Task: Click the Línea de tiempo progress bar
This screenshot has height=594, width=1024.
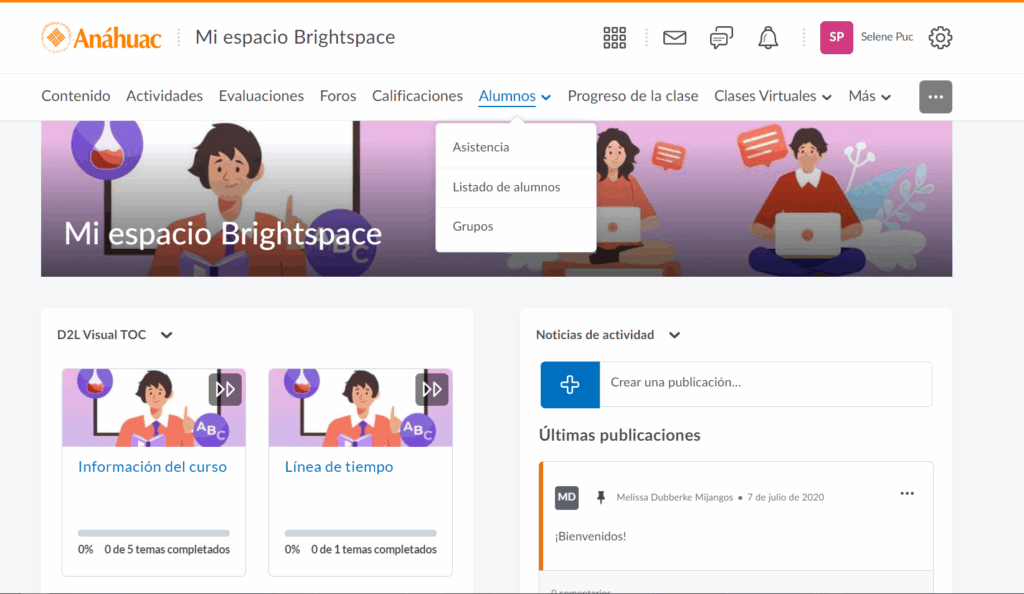Action: pyautogui.click(x=360, y=533)
